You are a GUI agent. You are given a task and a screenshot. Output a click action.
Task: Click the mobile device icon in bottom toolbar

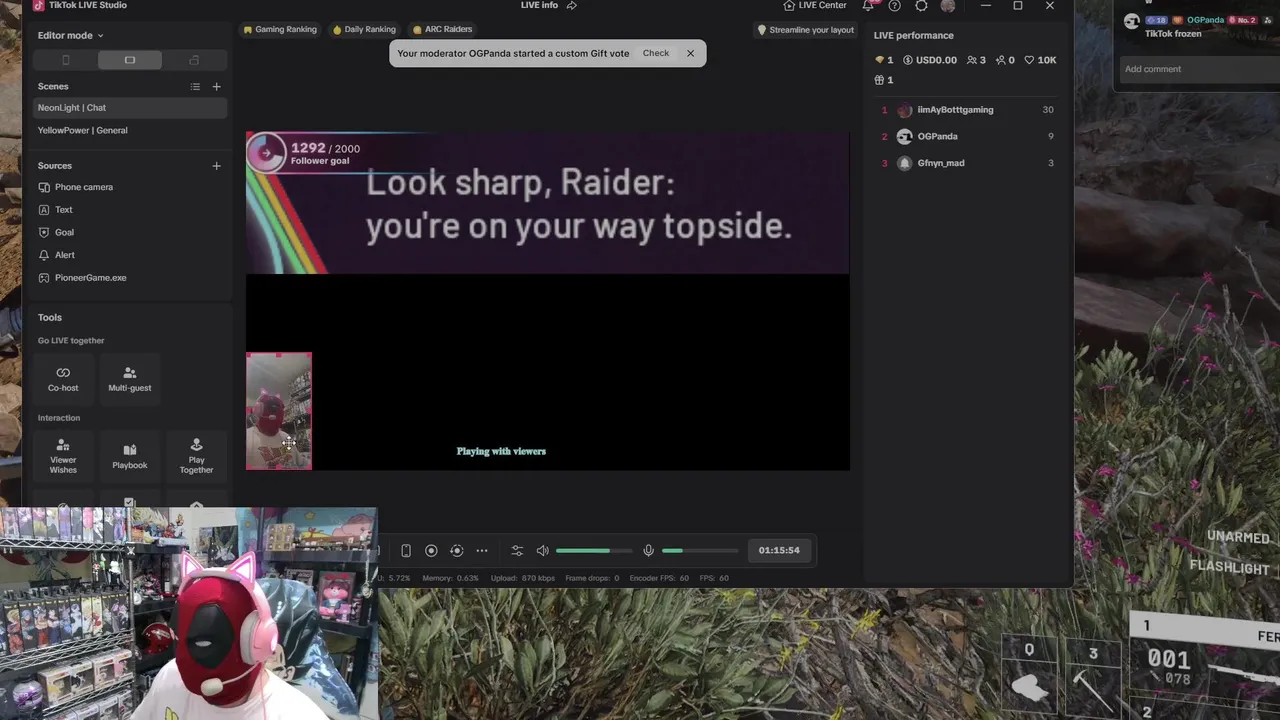(x=405, y=550)
